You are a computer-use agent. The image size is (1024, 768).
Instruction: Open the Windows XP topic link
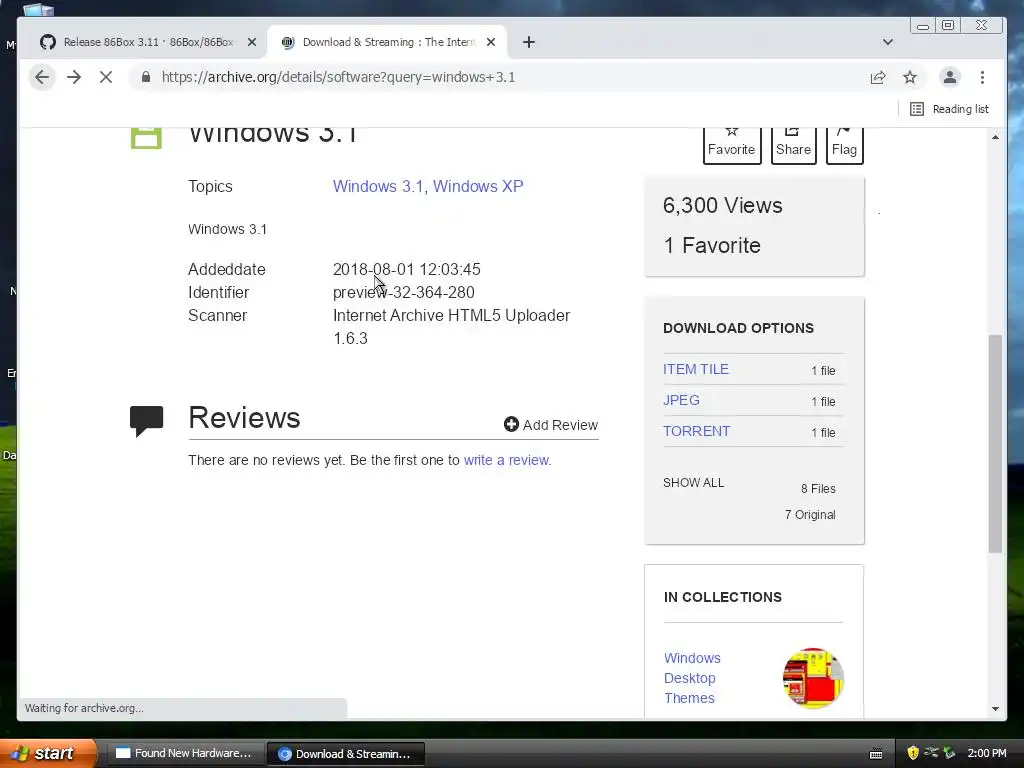tap(478, 186)
